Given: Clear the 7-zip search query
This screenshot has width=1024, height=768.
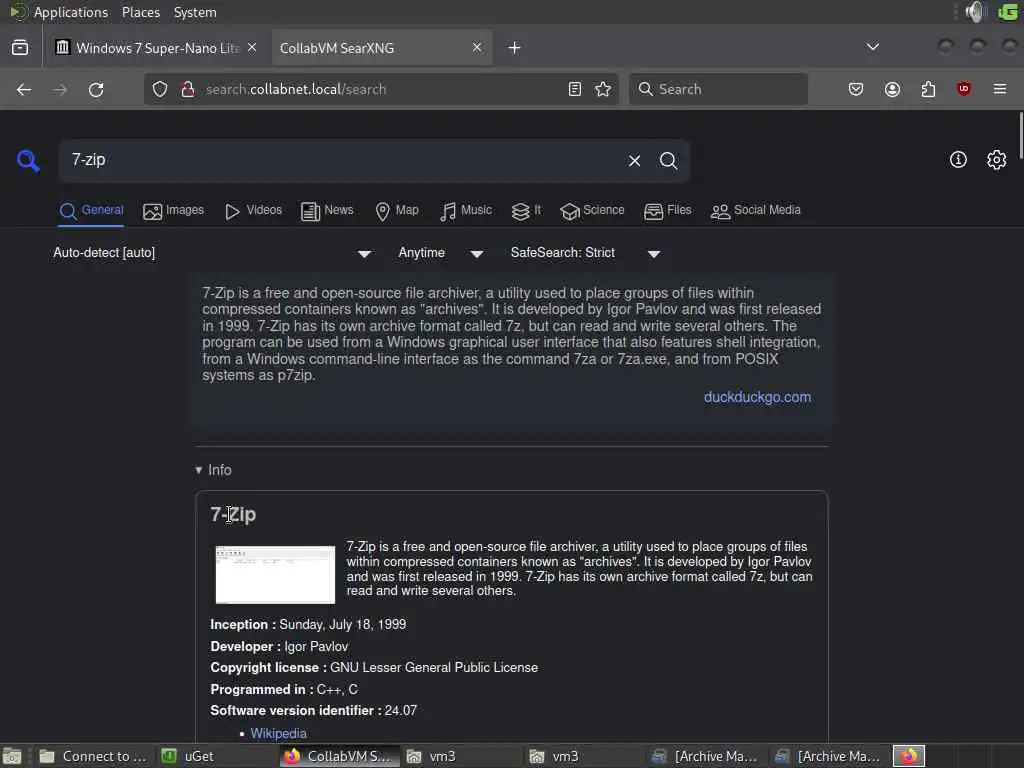Looking at the screenshot, I should pyautogui.click(x=634, y=161).
